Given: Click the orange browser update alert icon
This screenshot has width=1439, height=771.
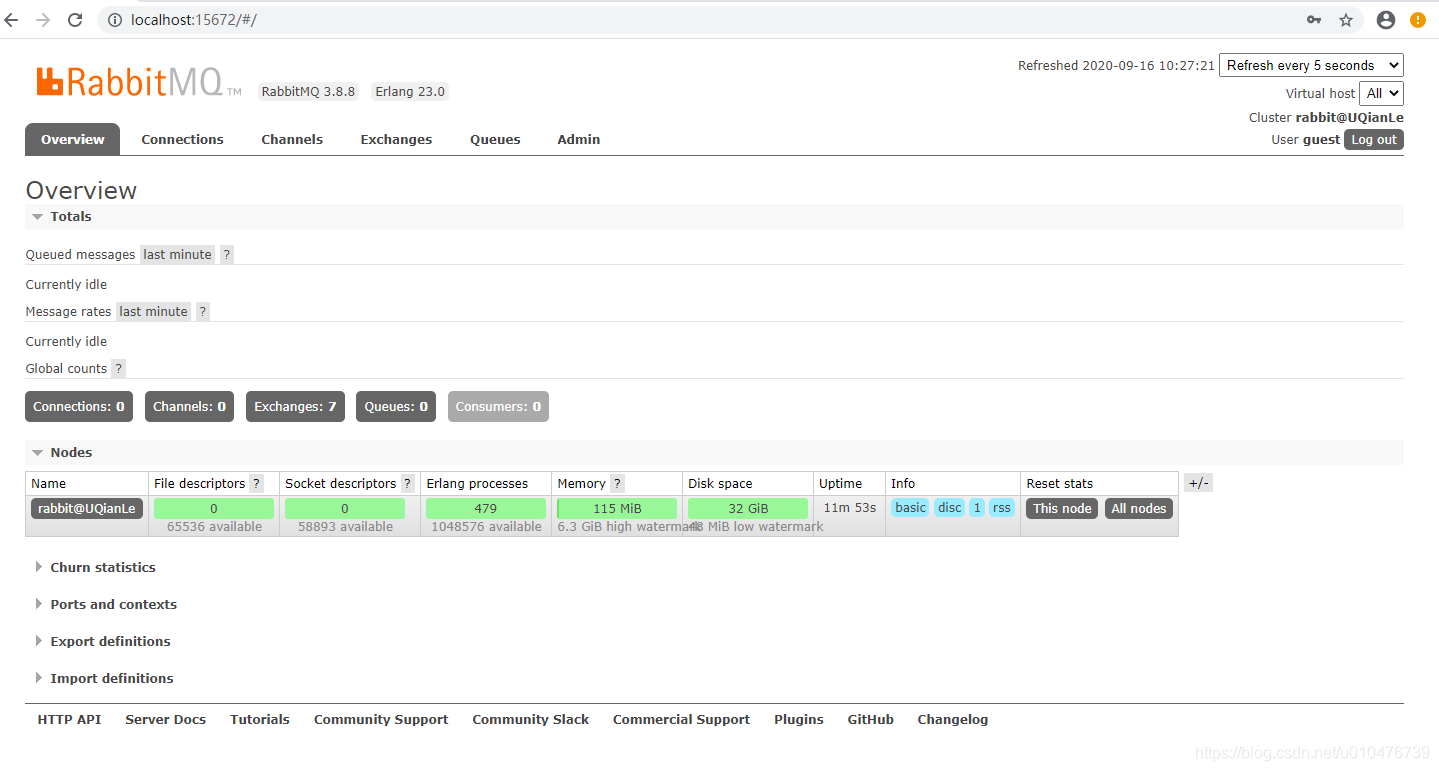Looking at the screenshot, I should 1418,20.
